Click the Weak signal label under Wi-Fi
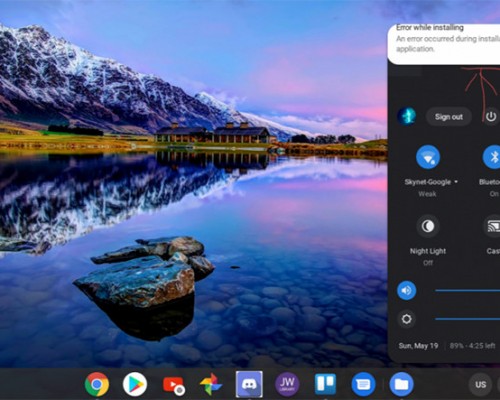The height and width of the screenshot is (400, 500). (x=427, y=194)
